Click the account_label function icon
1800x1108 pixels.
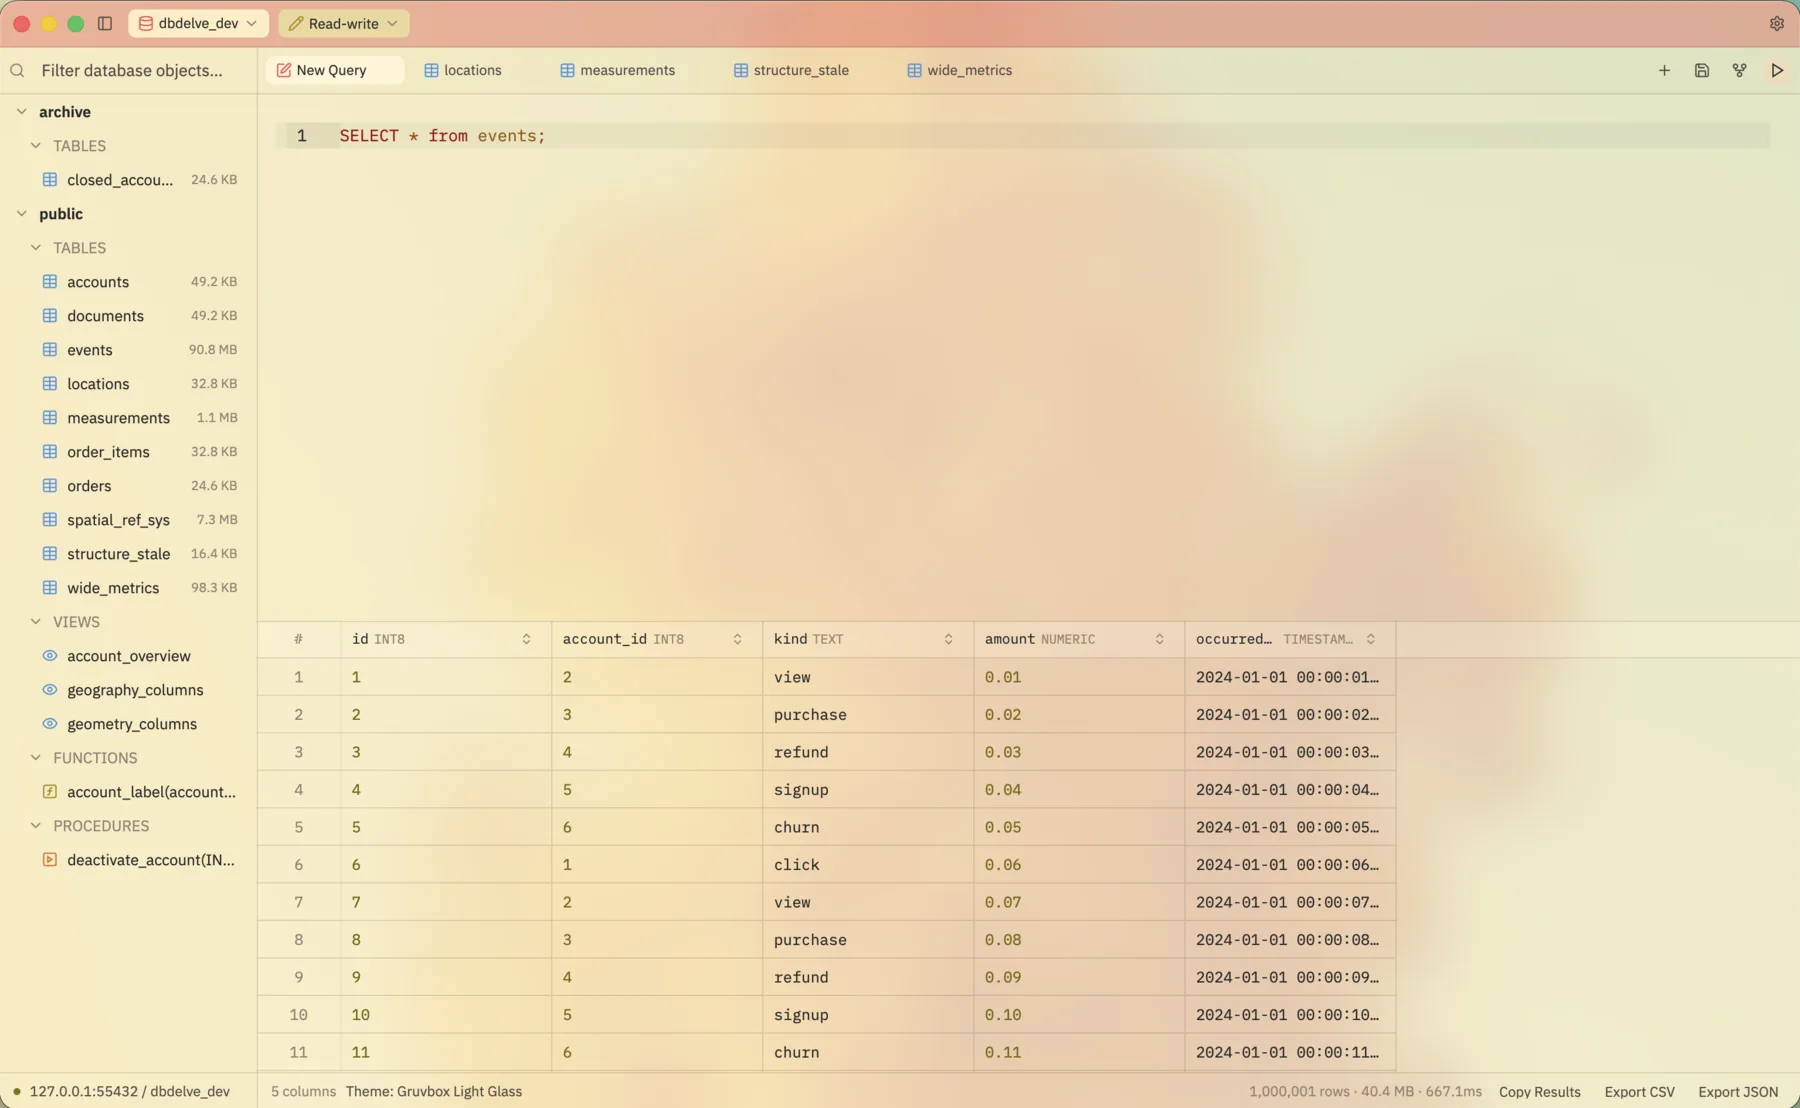[x=50, y=791]
